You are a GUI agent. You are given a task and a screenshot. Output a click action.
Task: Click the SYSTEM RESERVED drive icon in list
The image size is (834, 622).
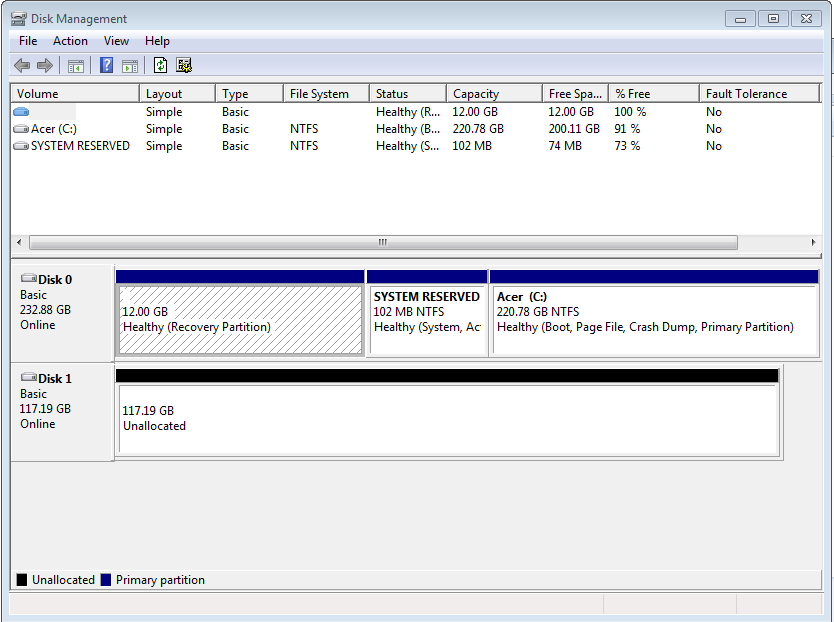(x=21, y=146)
